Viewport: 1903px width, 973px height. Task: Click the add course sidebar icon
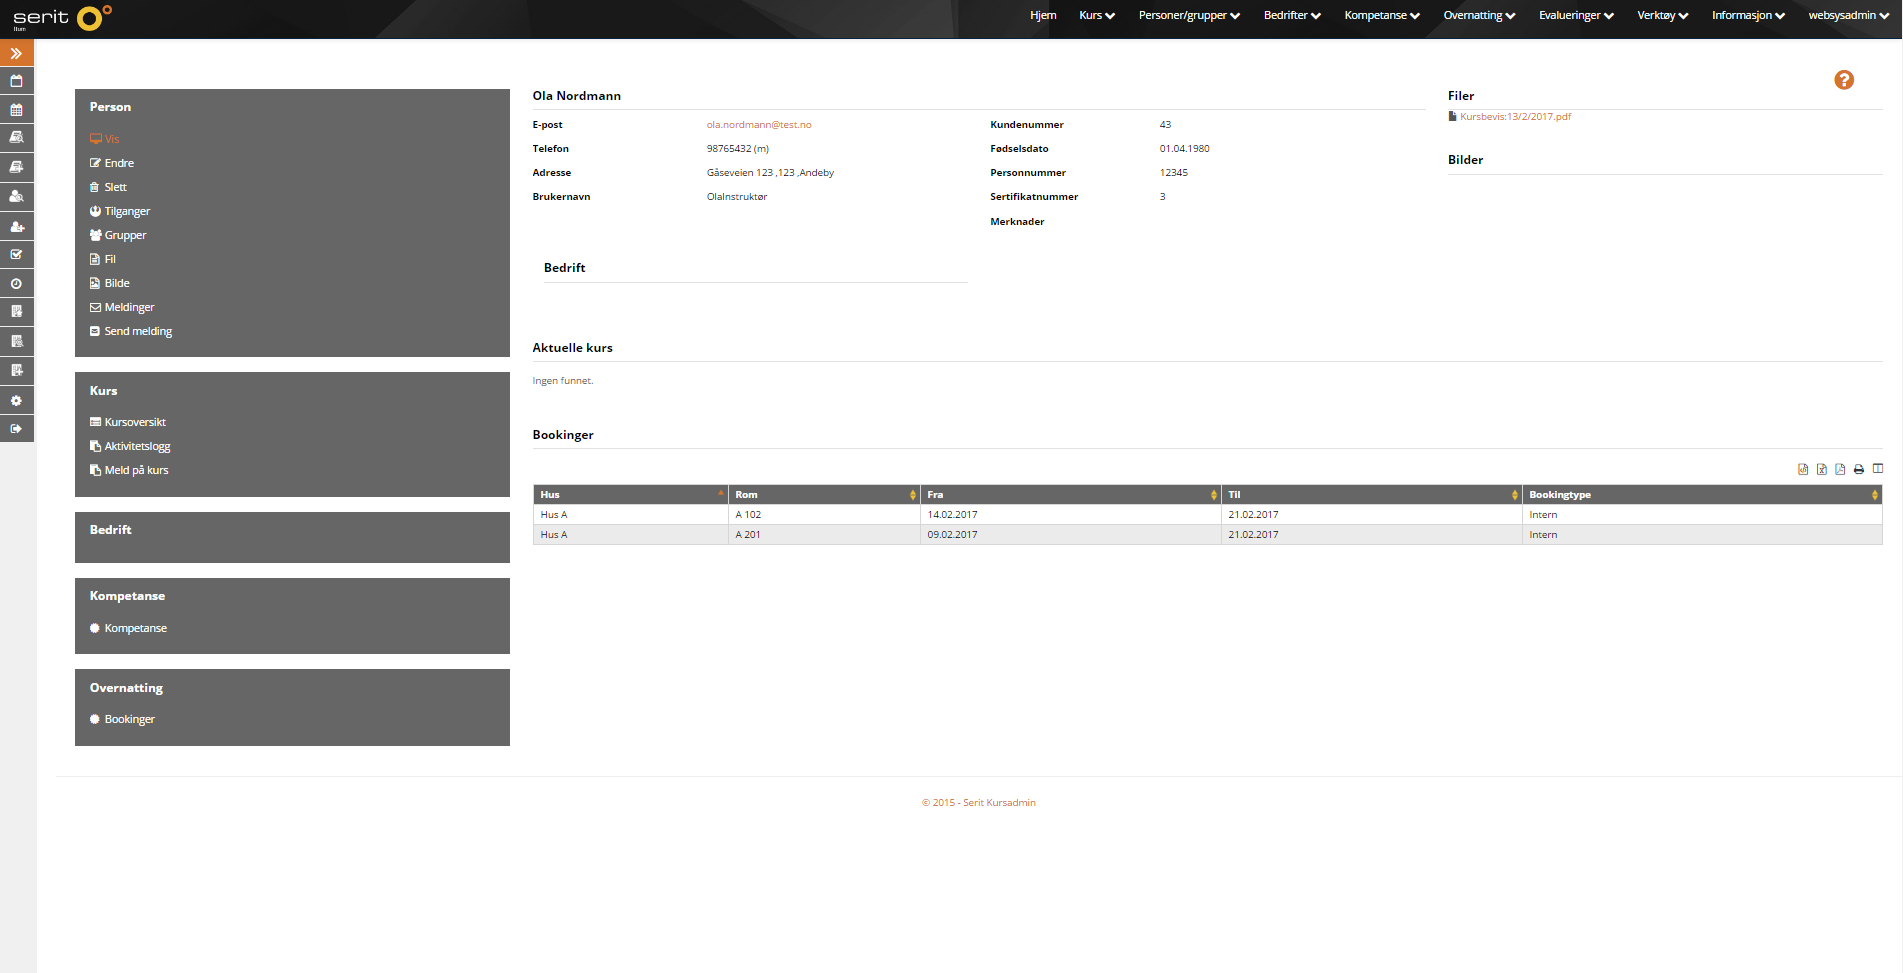pyautogui.click(x=17, y=167)
